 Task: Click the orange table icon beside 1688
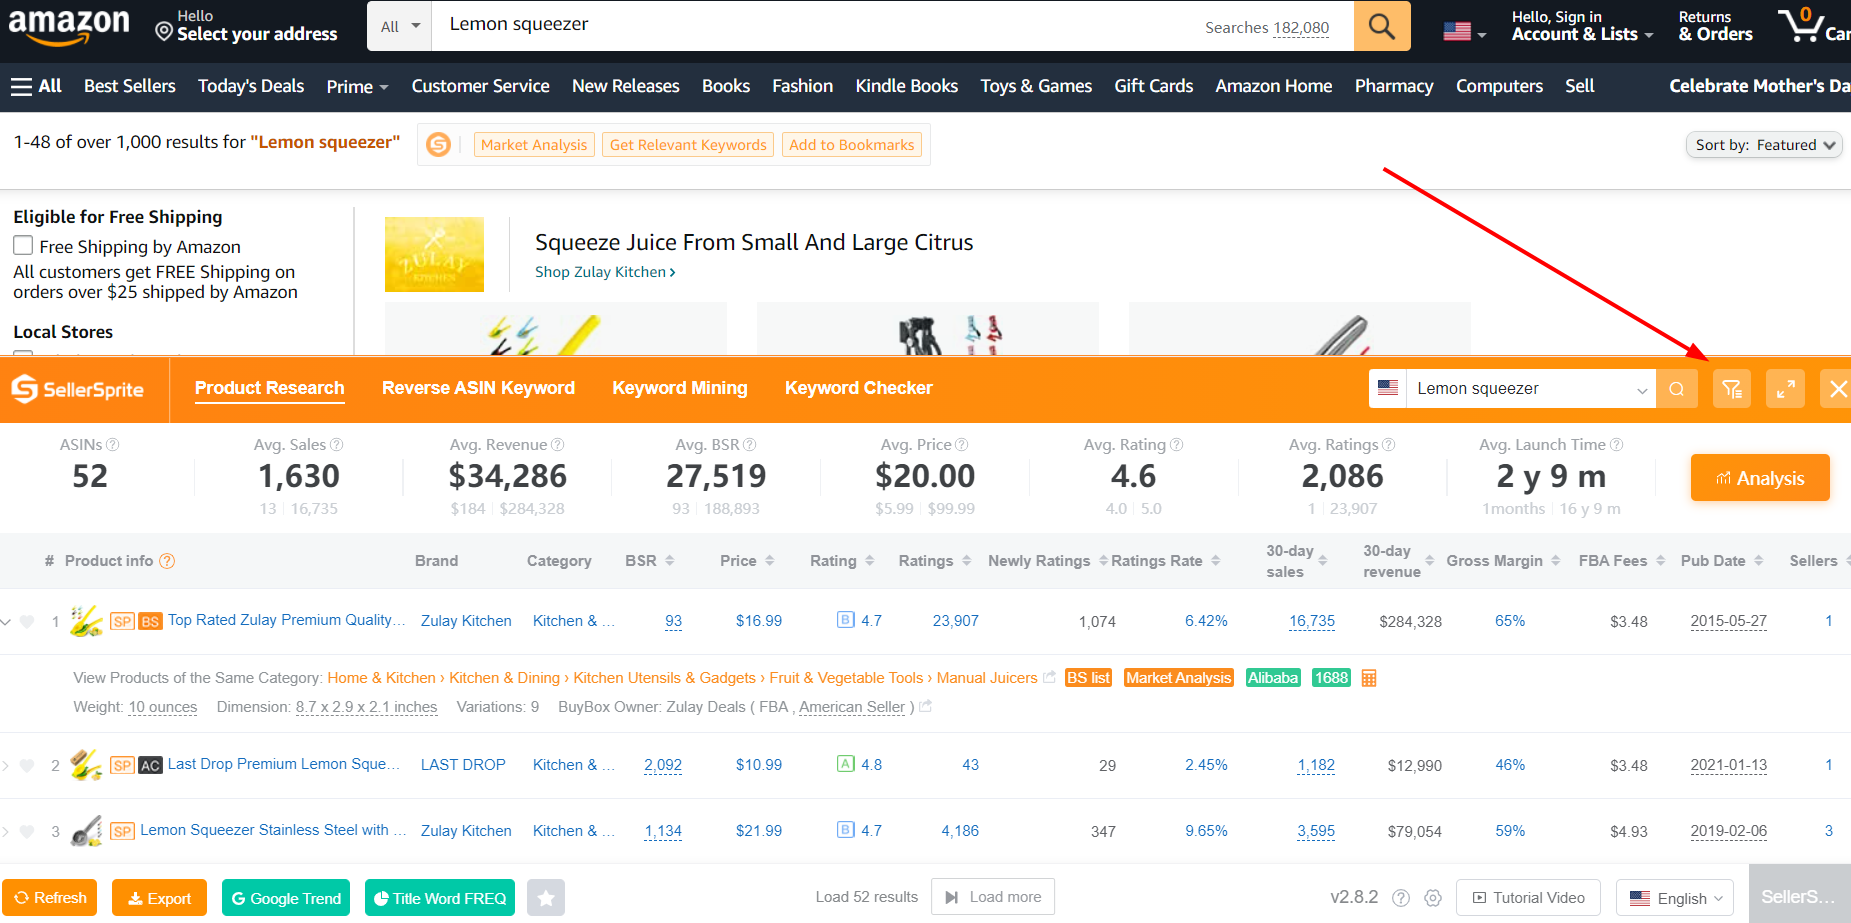click(1369, 678)
